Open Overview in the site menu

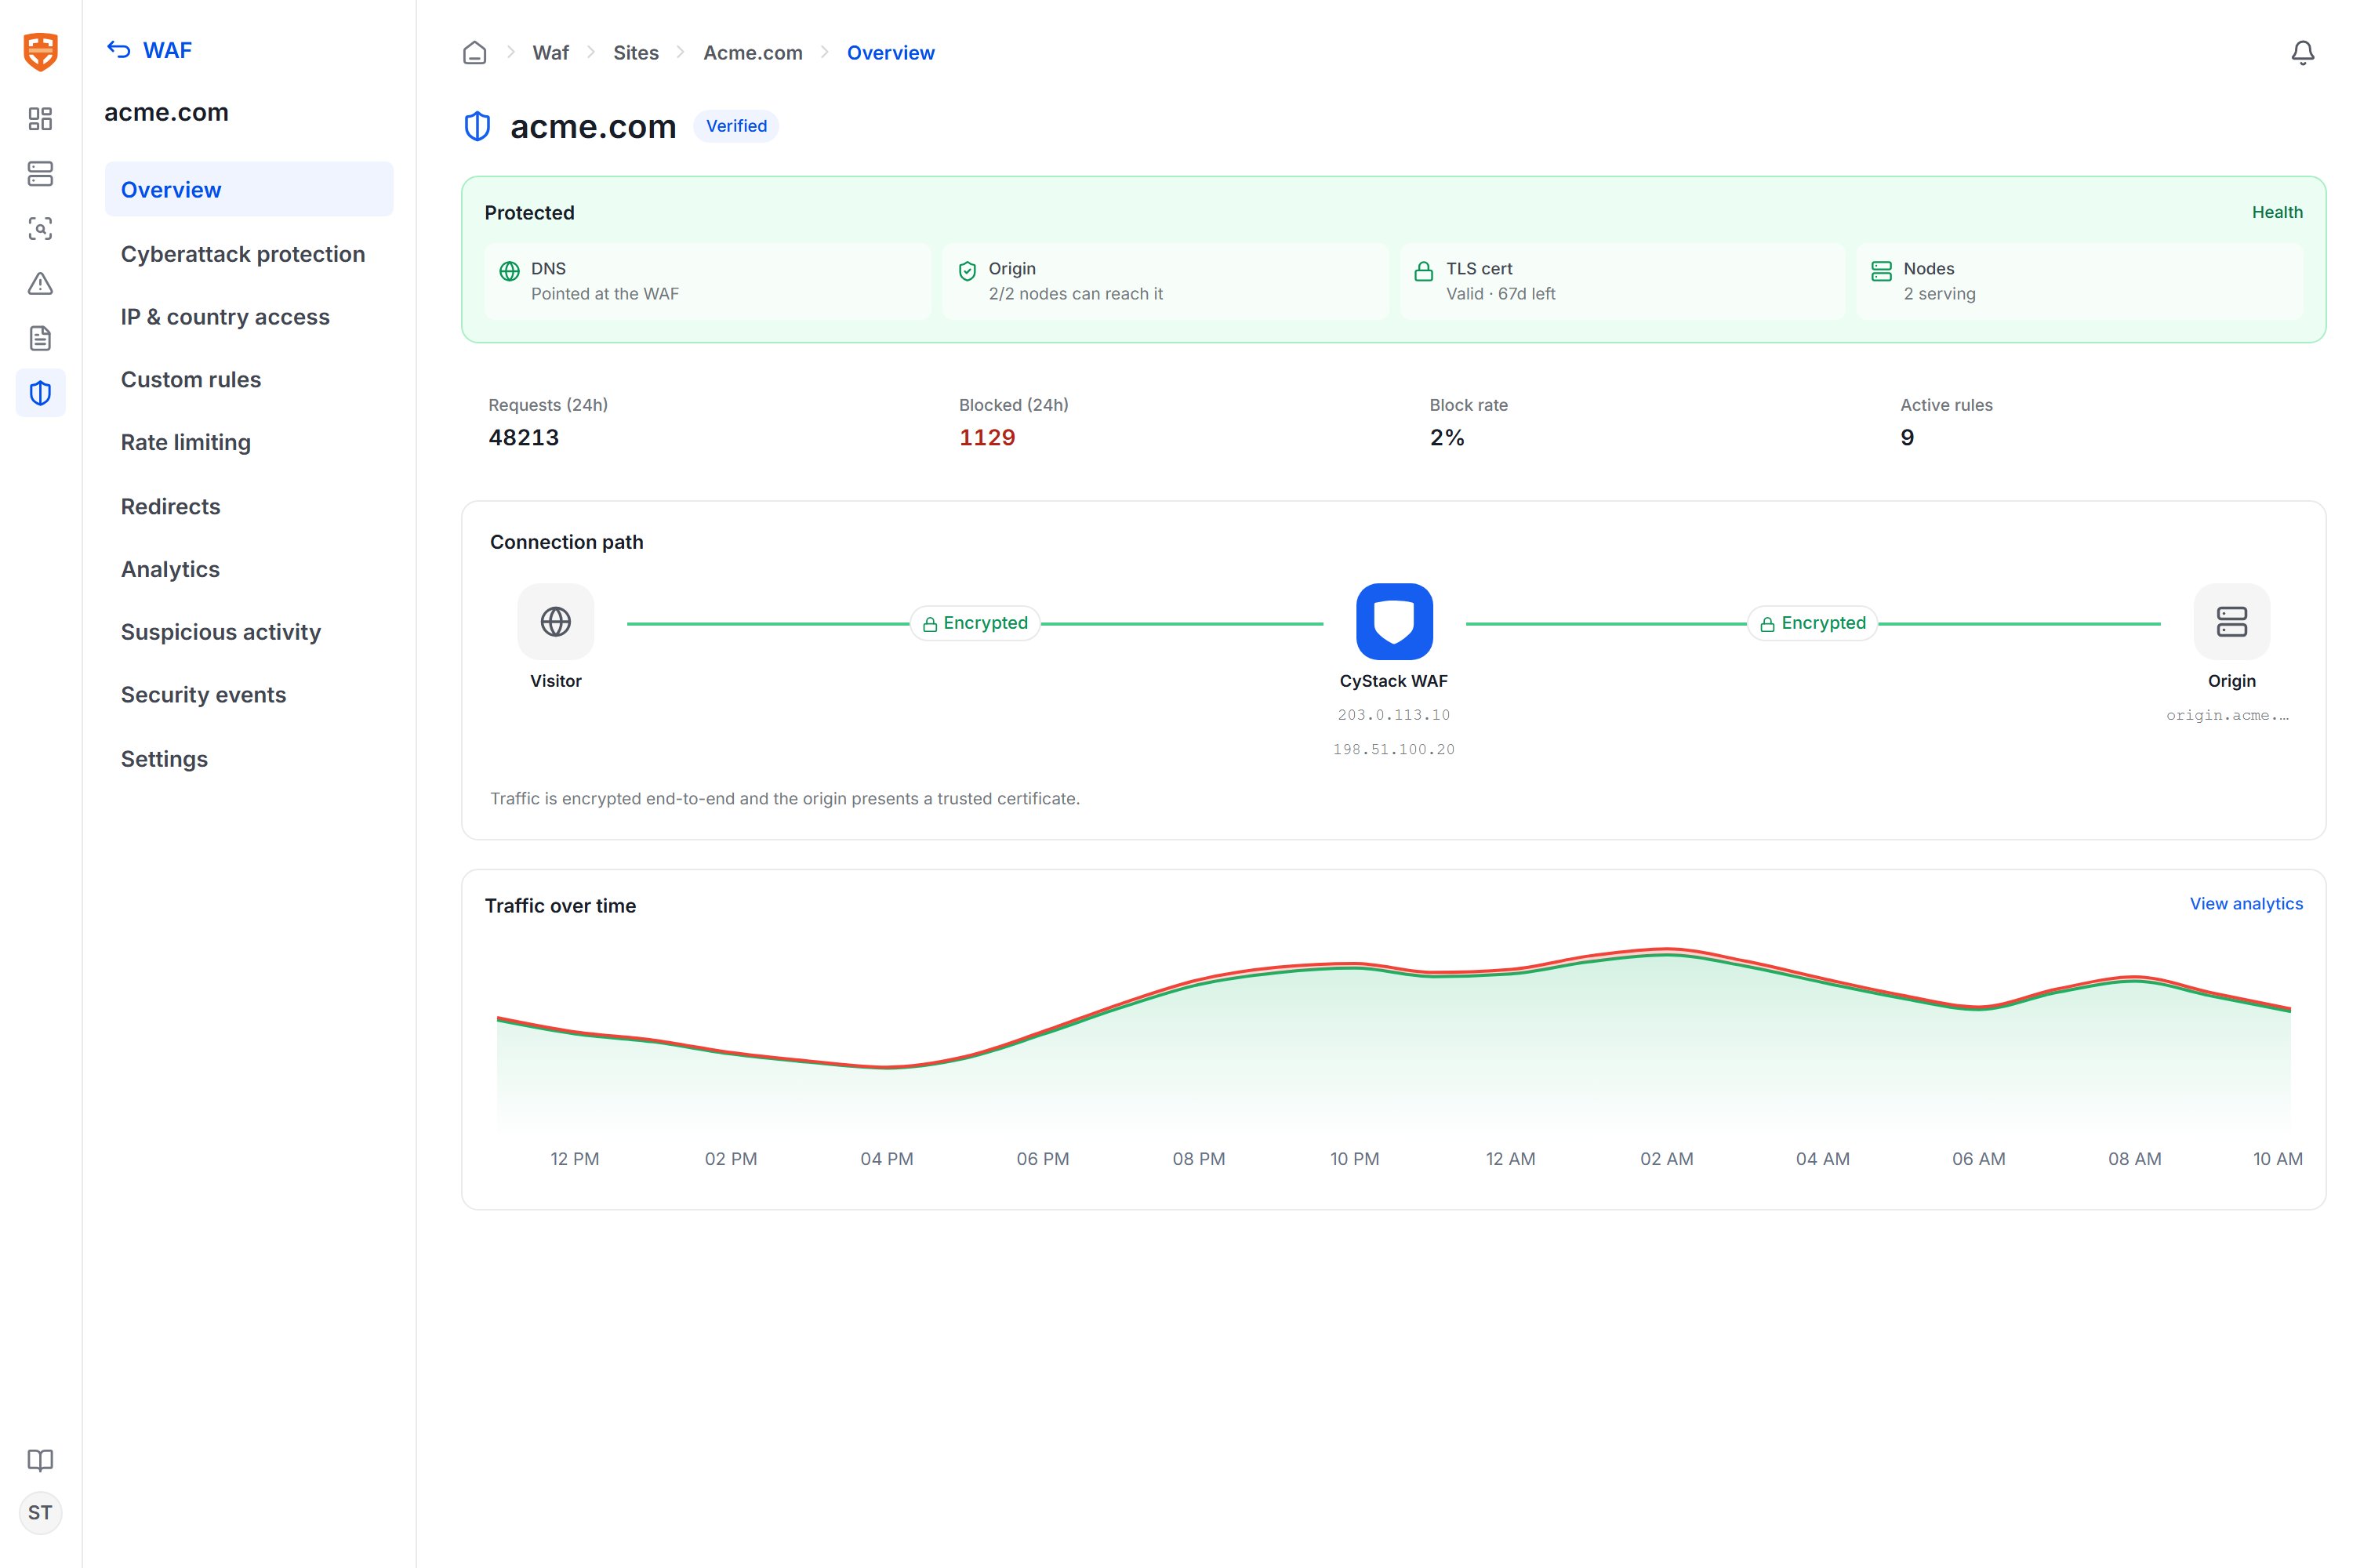[x=249, y=189]
